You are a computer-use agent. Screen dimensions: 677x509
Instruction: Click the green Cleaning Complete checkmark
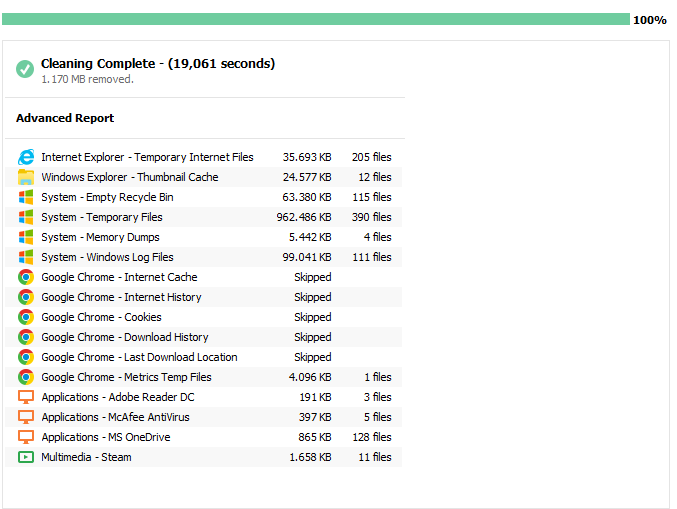click(x=25, y=69)
